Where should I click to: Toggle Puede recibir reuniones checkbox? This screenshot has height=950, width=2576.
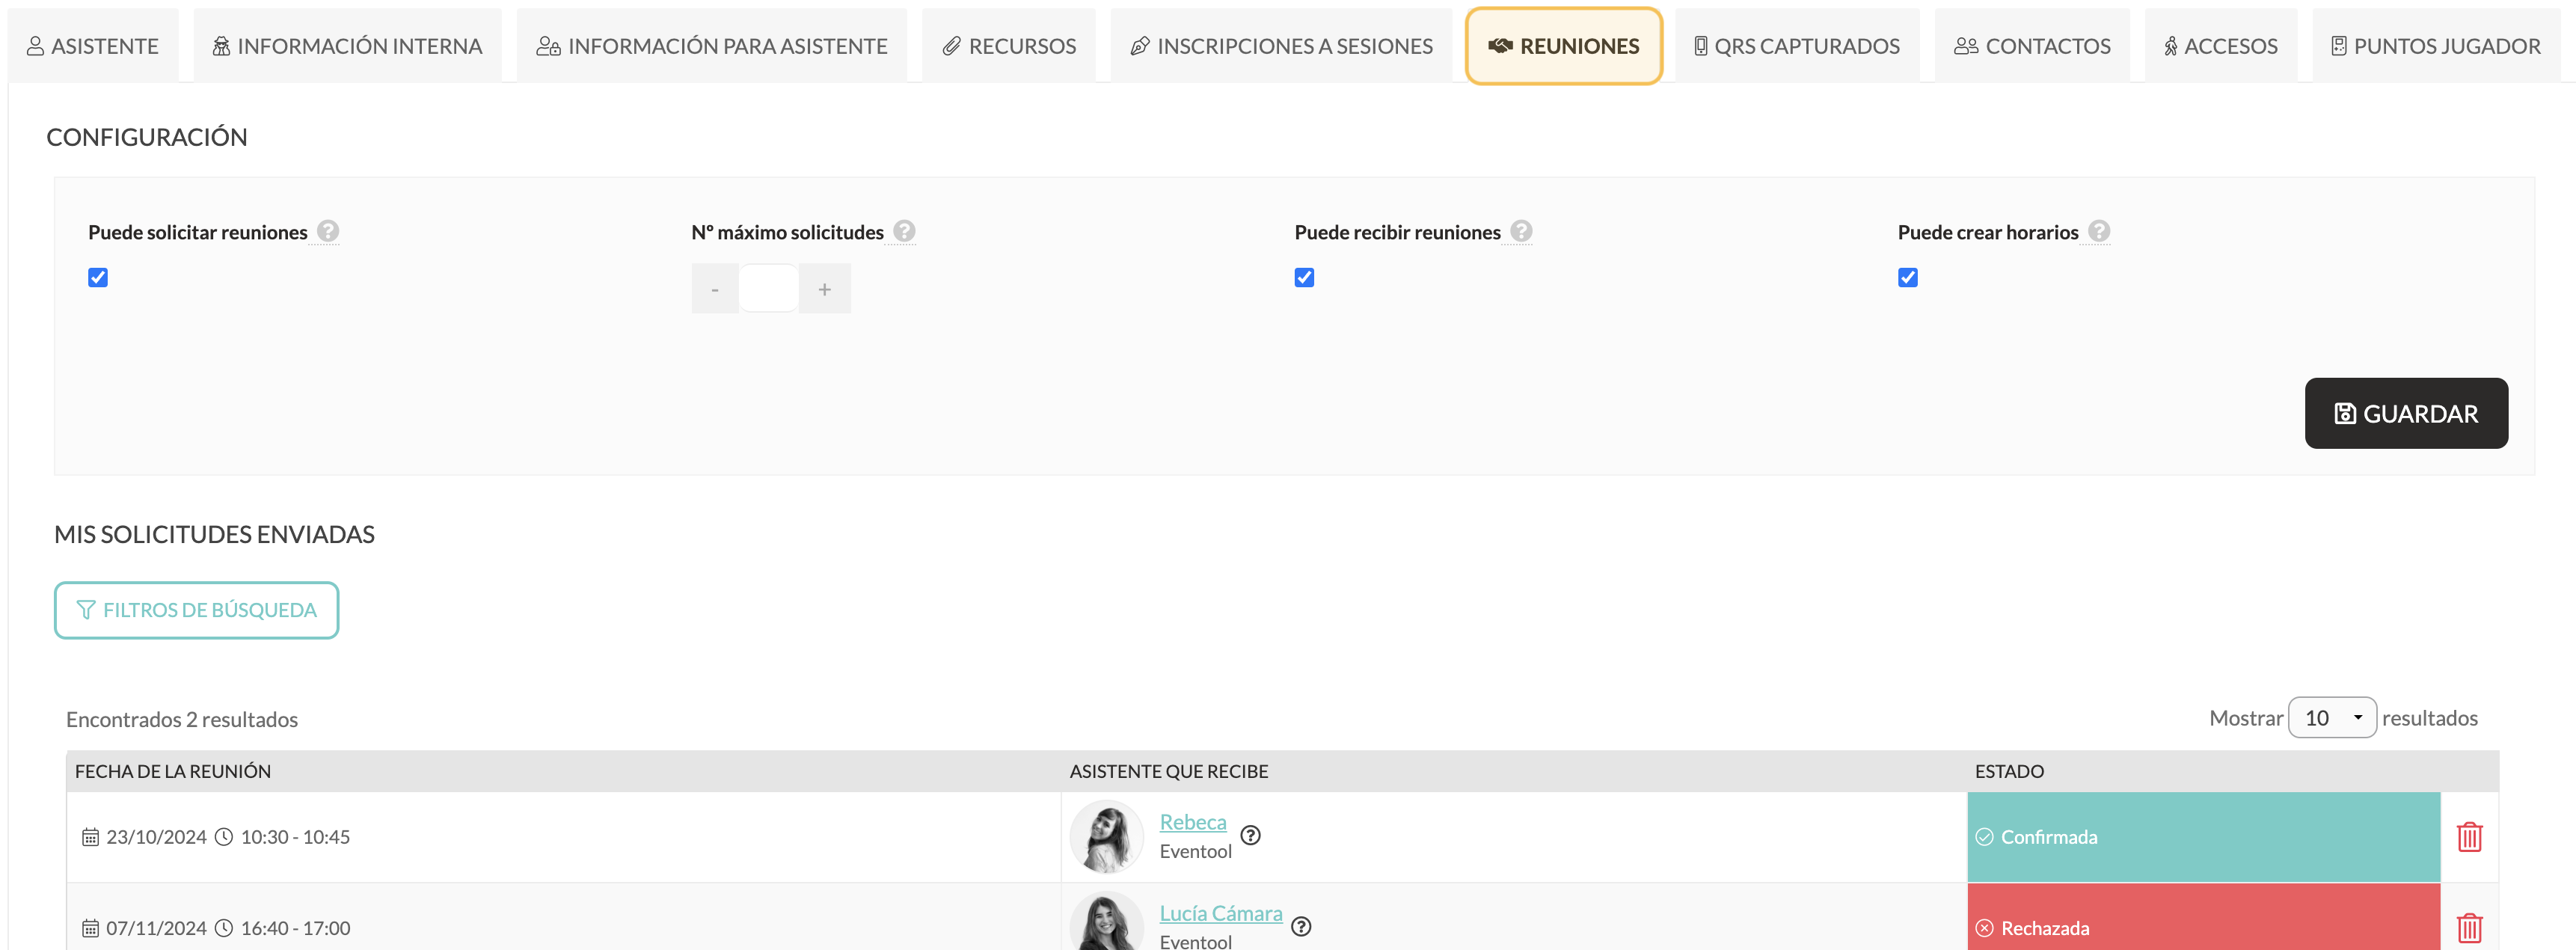(1304, 277)
